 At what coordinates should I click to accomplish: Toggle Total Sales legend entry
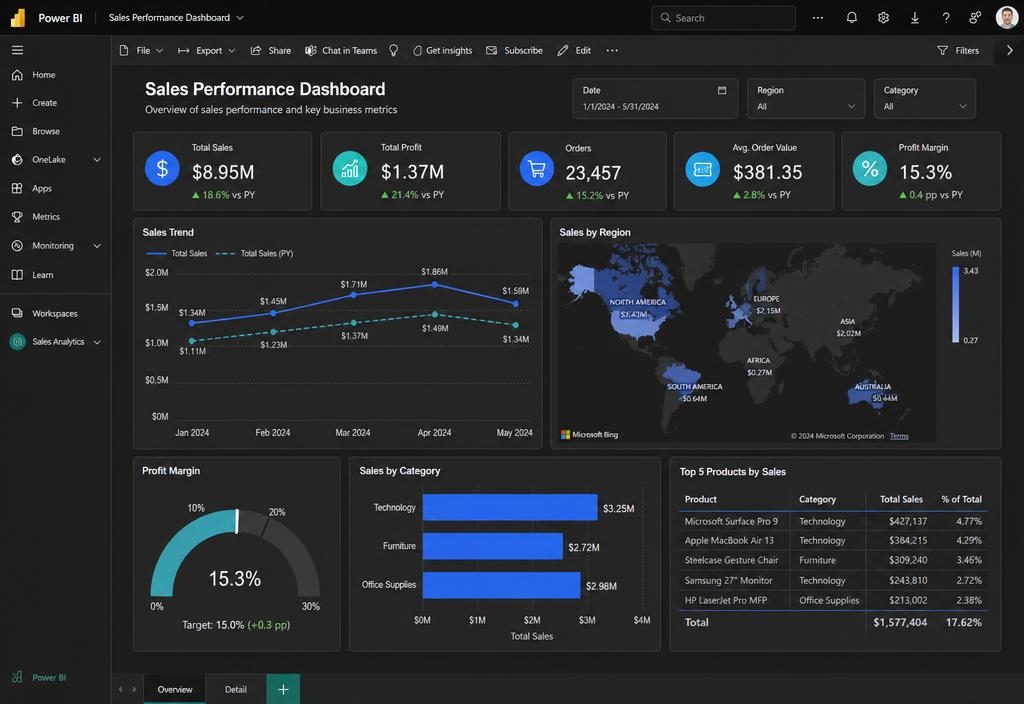pos(177,253)
